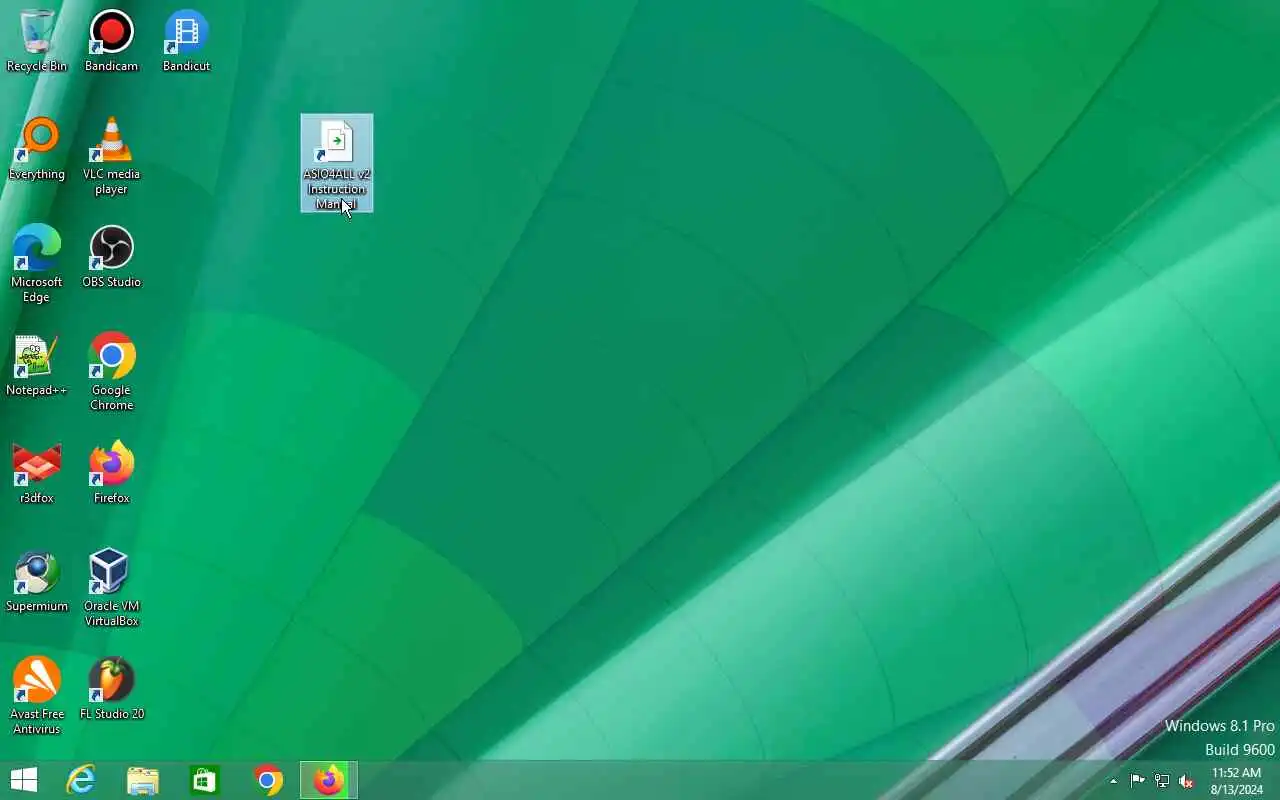The image size is (1280, 800).
Task: Show hidden system tray icons
Action: tap(1114, 781)
